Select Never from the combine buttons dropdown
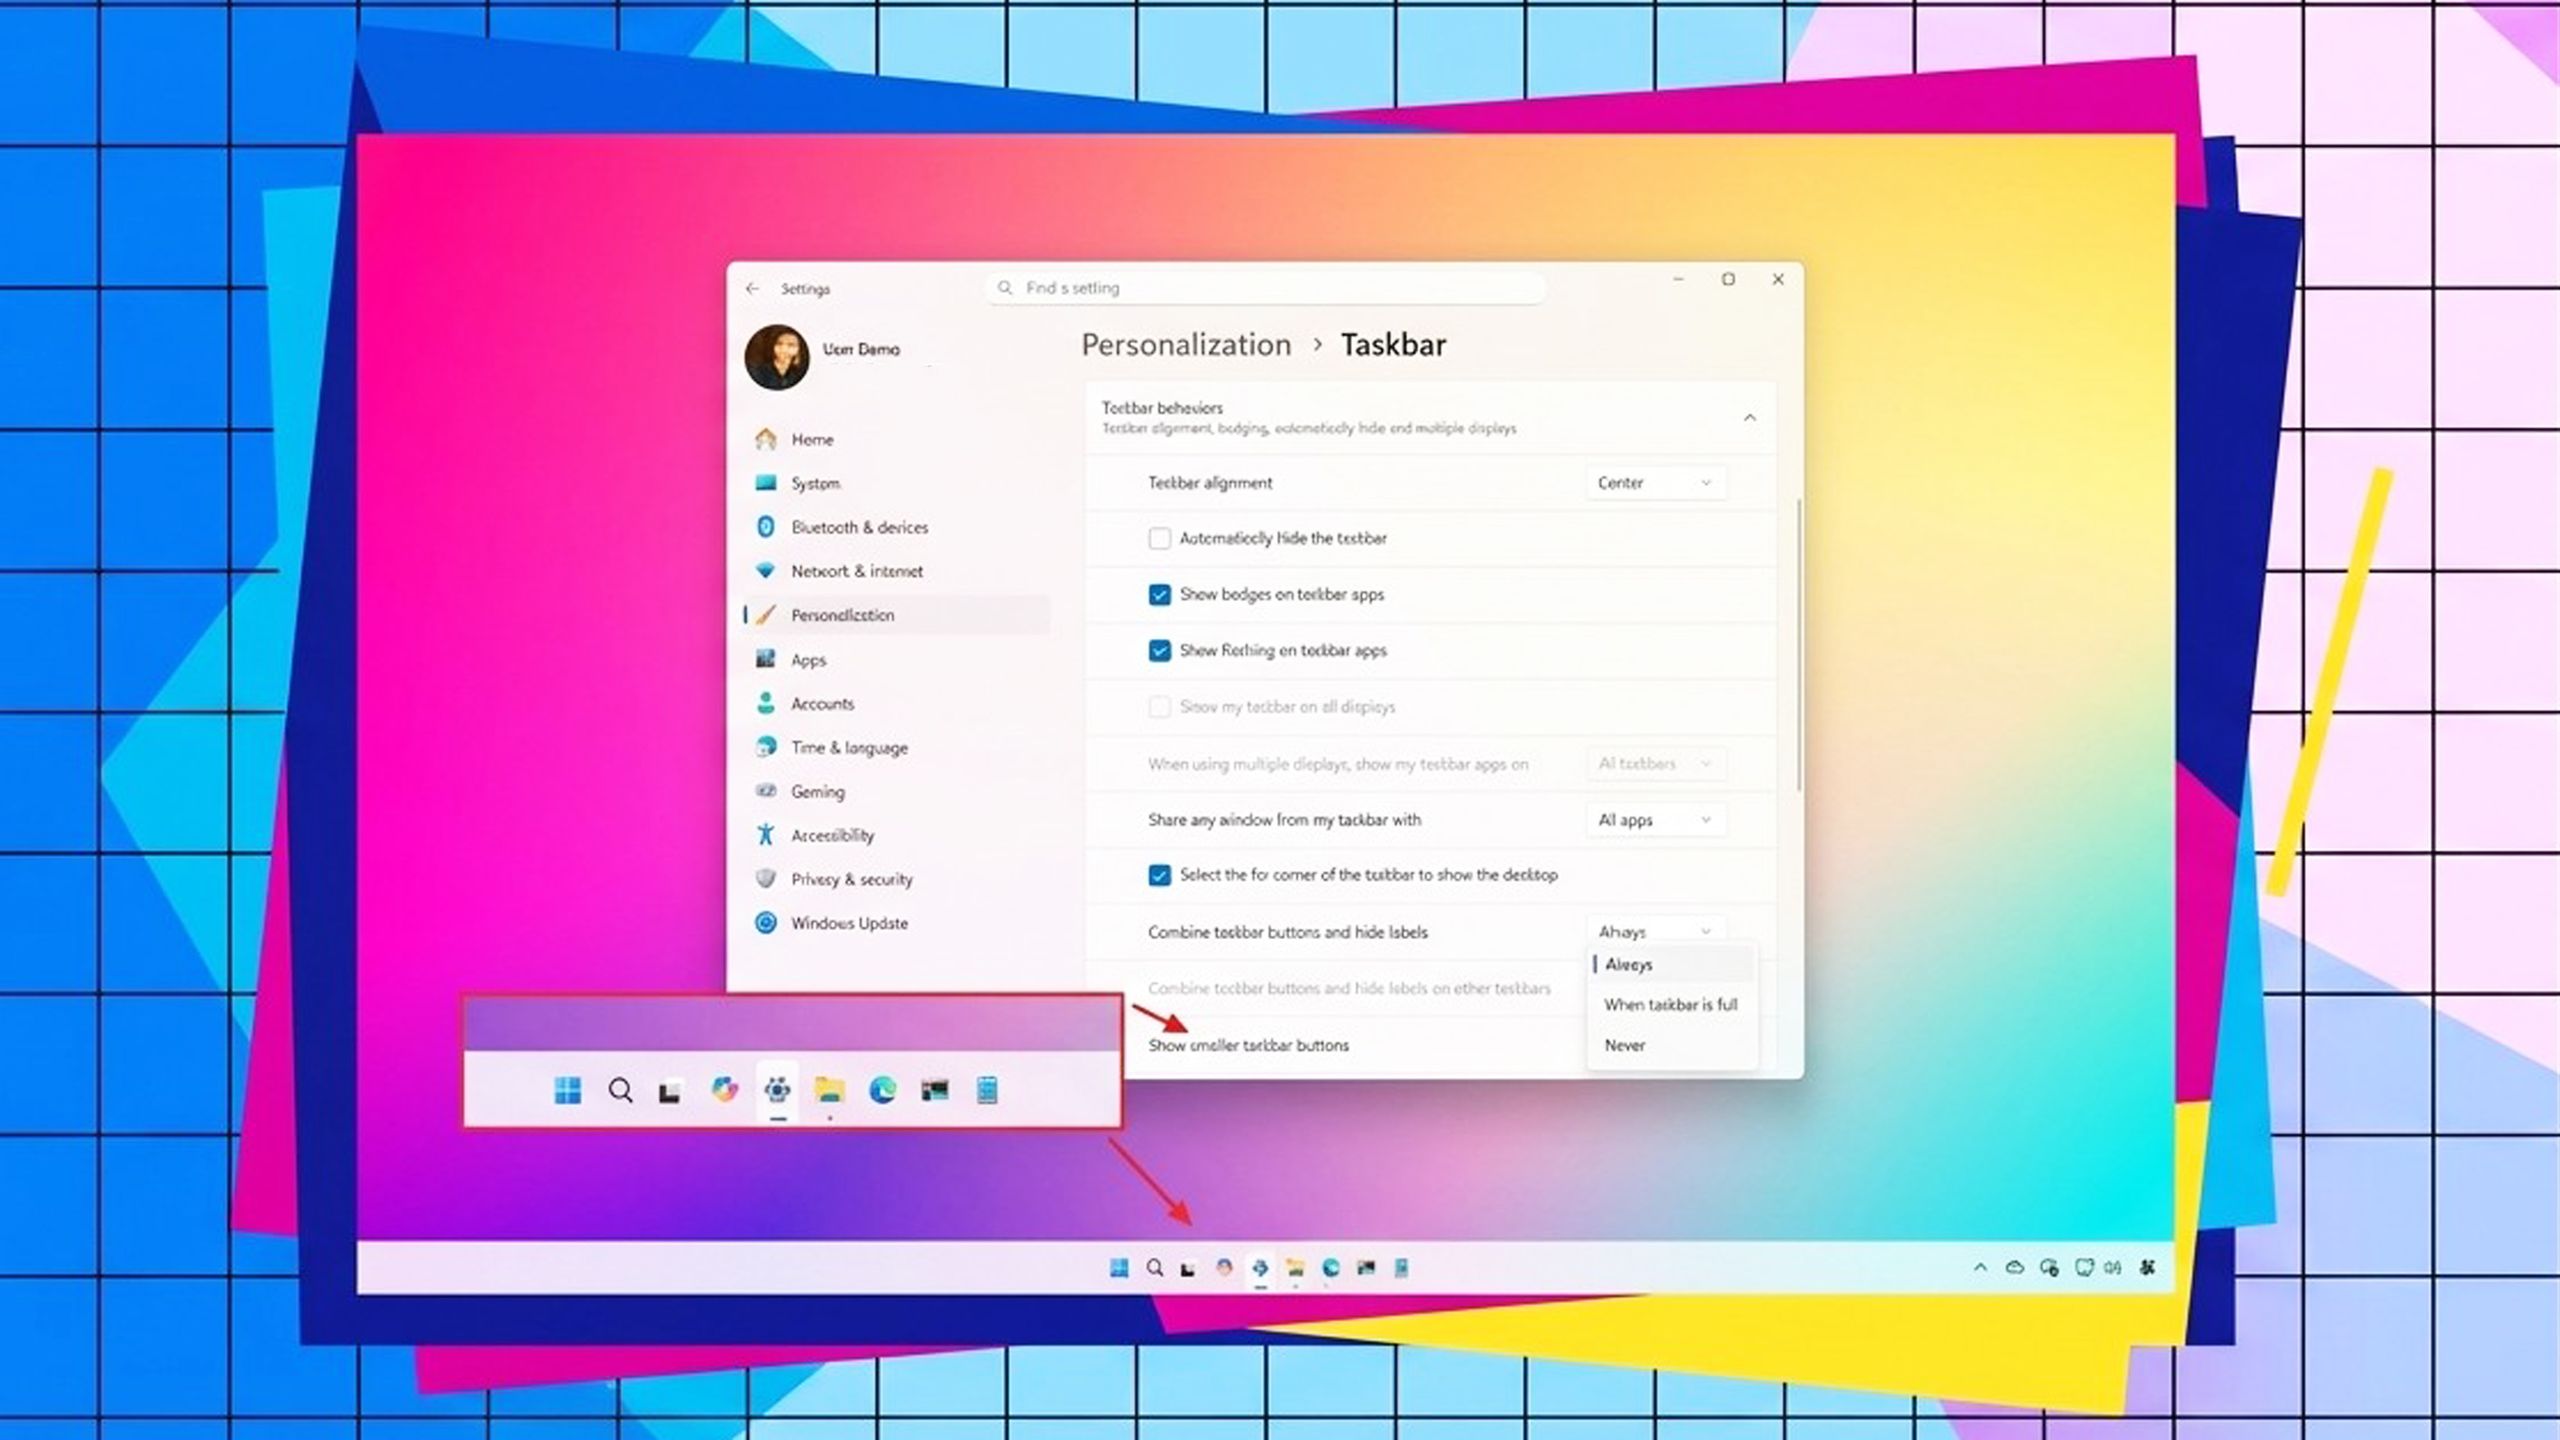The image size is (2560, 1440). [1626, 1044]
